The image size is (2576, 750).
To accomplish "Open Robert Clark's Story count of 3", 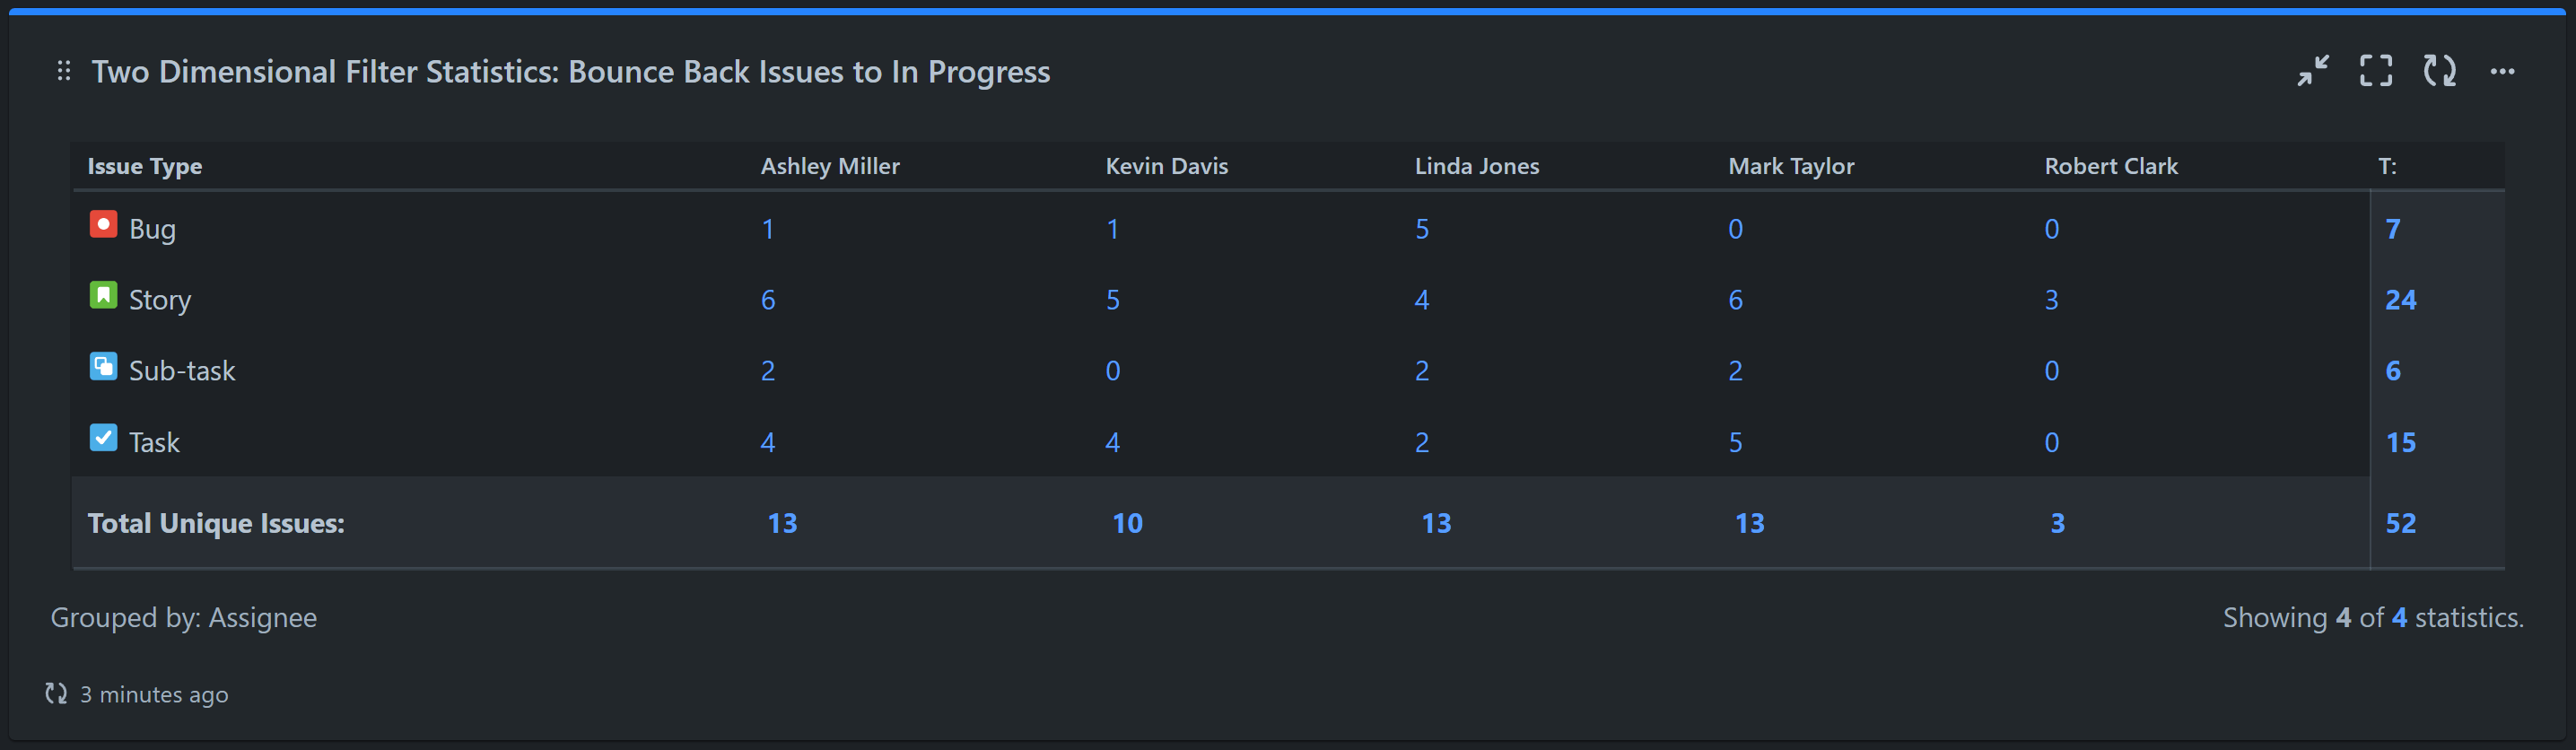I will pos(2051,298).
